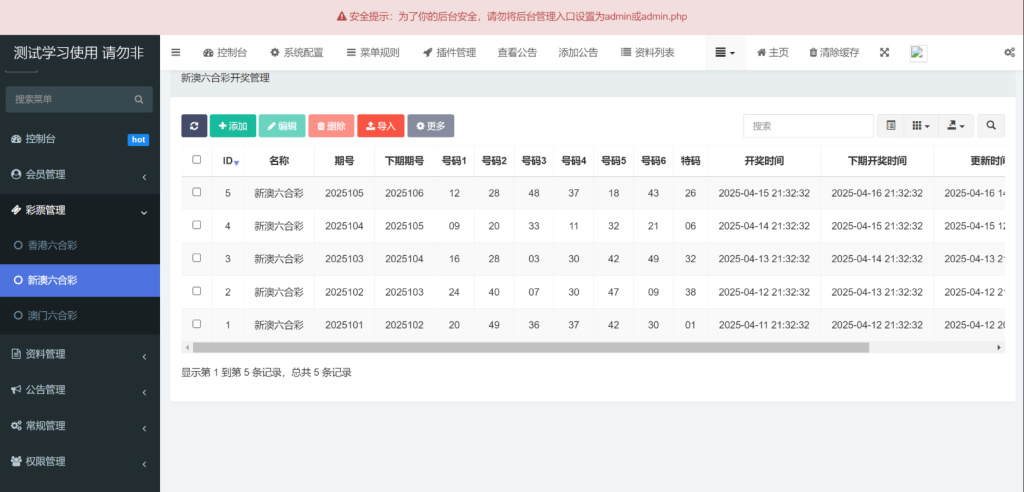Sort by the ID column arrow

pyautogui.click(x=236, y=162)
